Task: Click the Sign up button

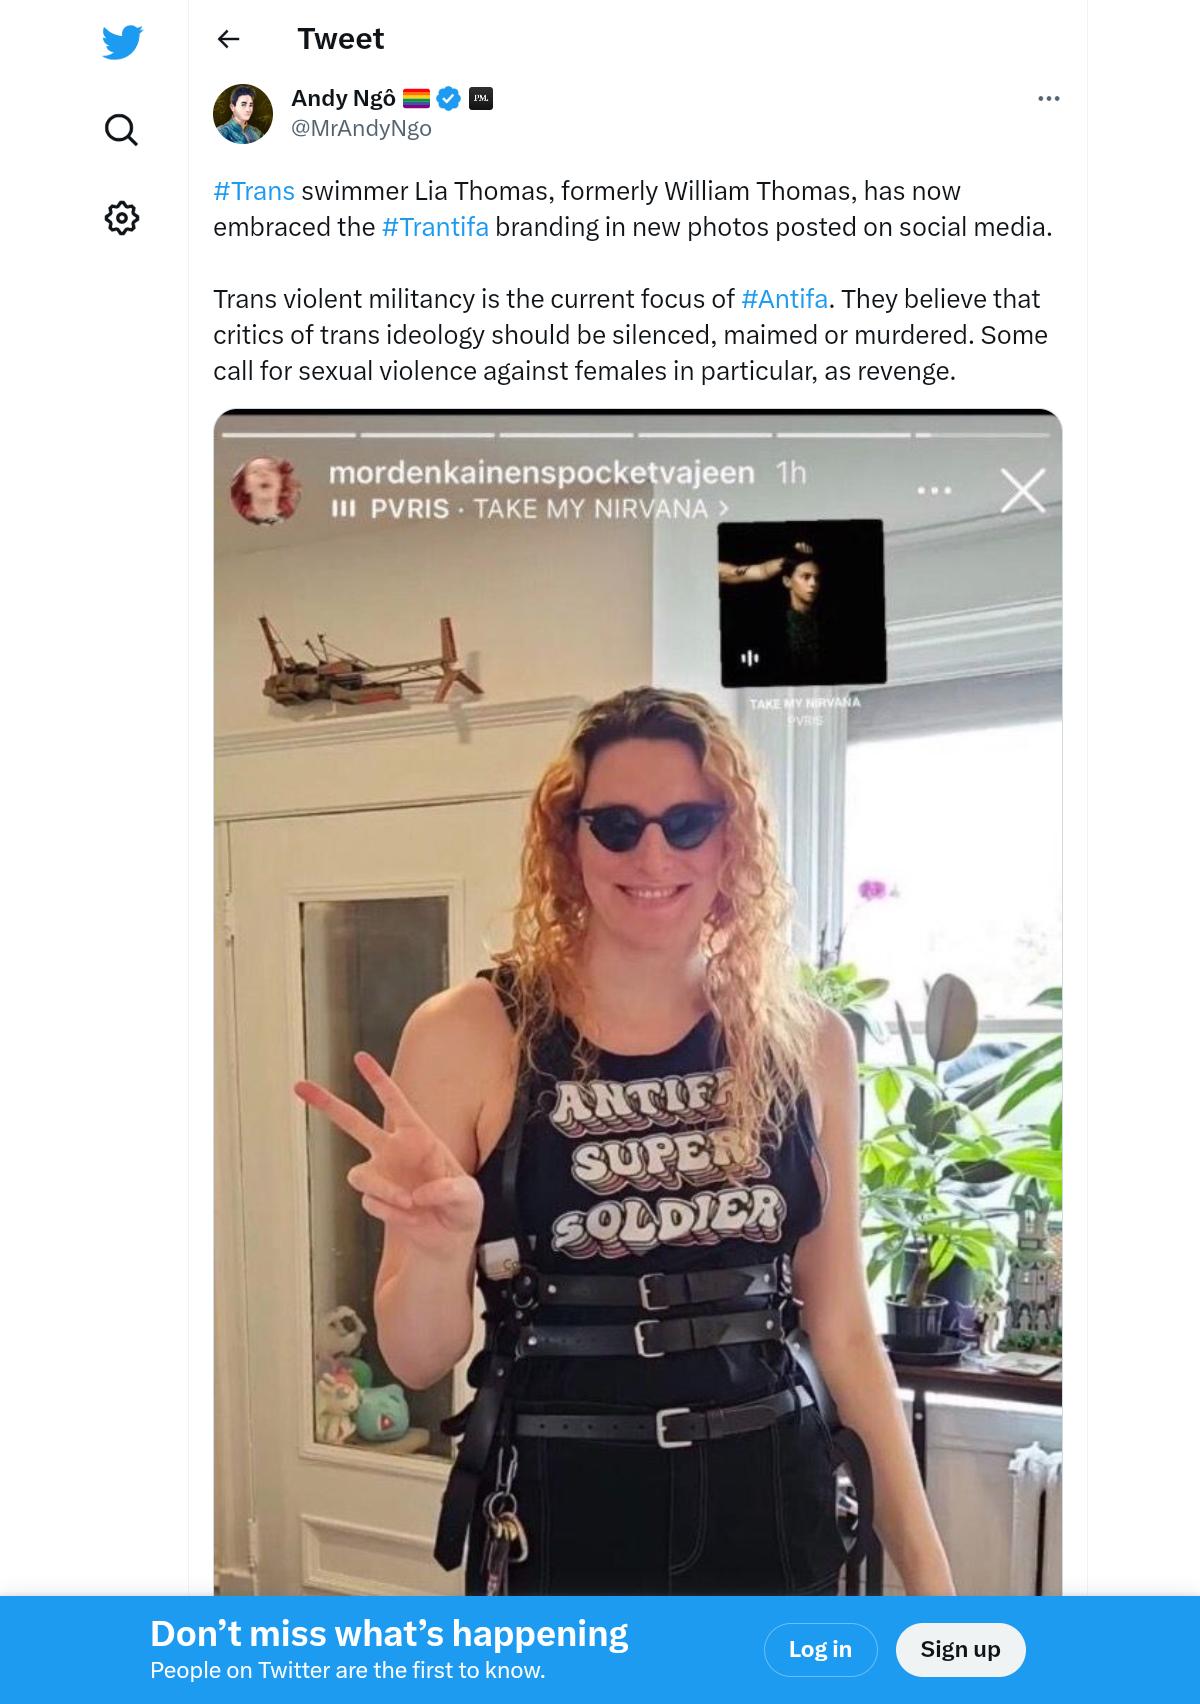Action: [x=960, y=1650]
